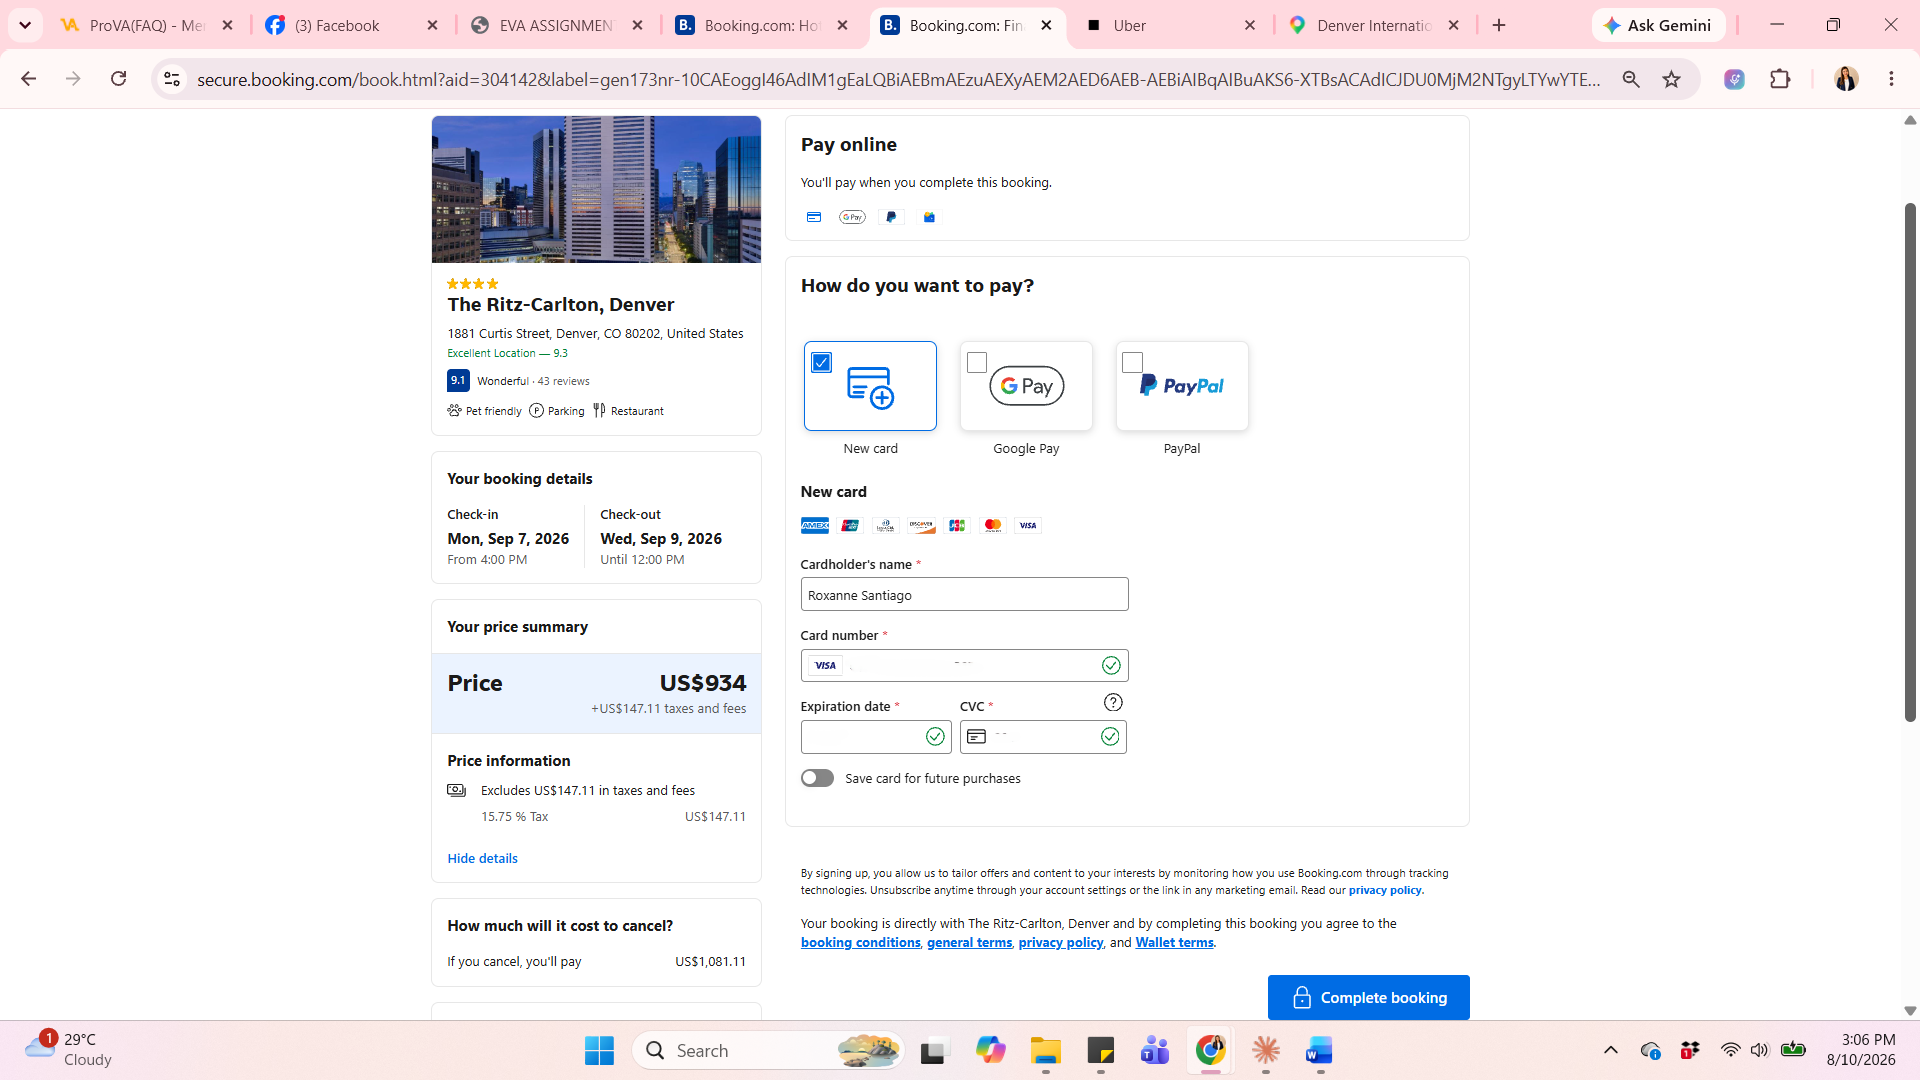Click the zoom magnifier icon in address bar
The width and height of the screenshot is (1920, 1080).
click(1631, 79)
